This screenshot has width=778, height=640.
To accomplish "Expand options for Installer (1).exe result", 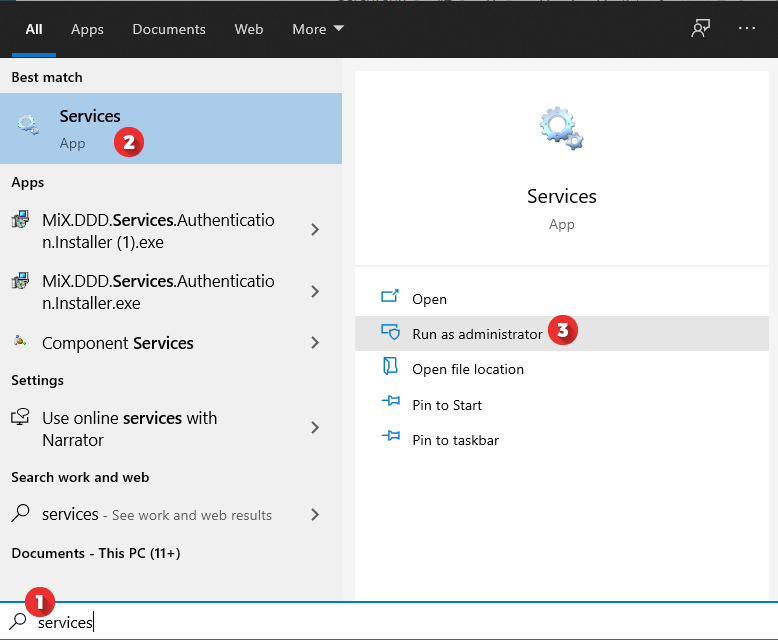I will (315, 230).
